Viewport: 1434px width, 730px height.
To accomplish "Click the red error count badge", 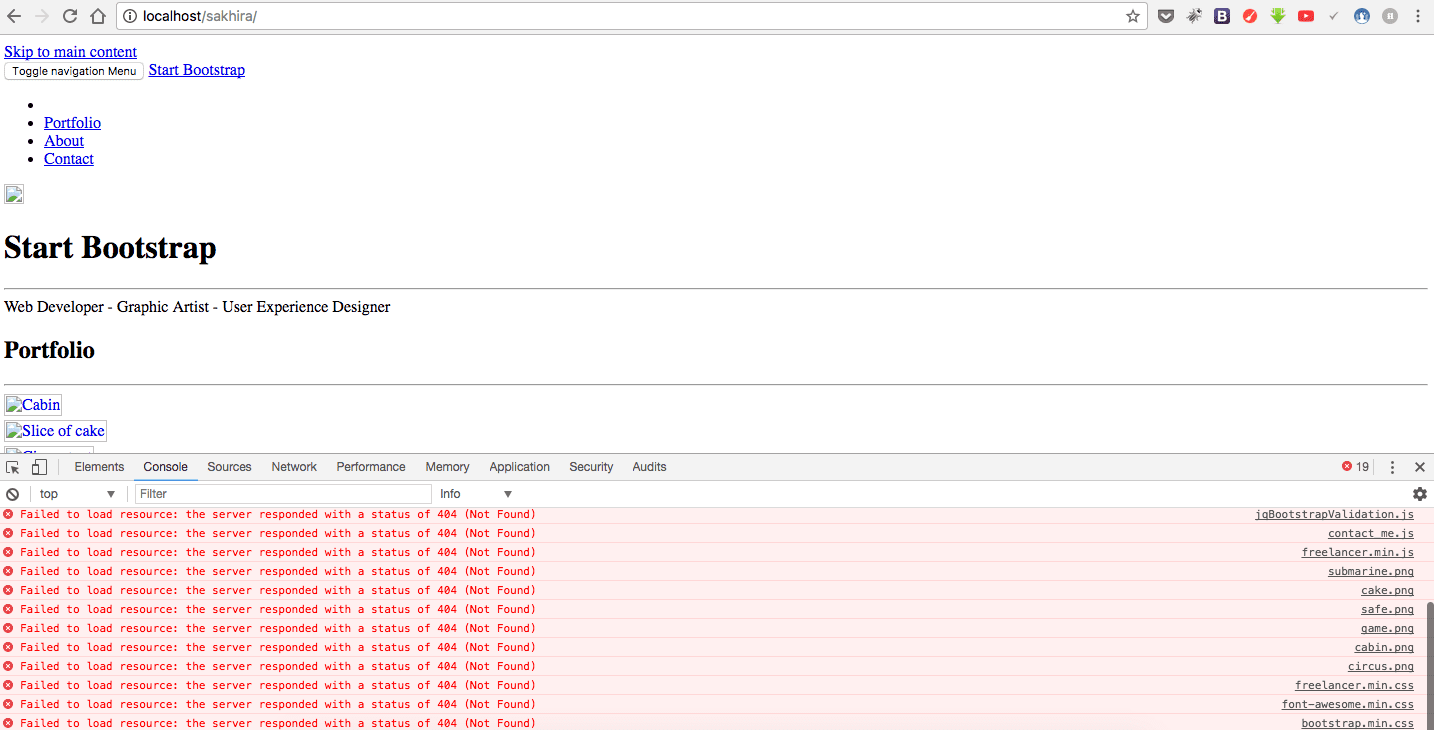I will 1355,467.
